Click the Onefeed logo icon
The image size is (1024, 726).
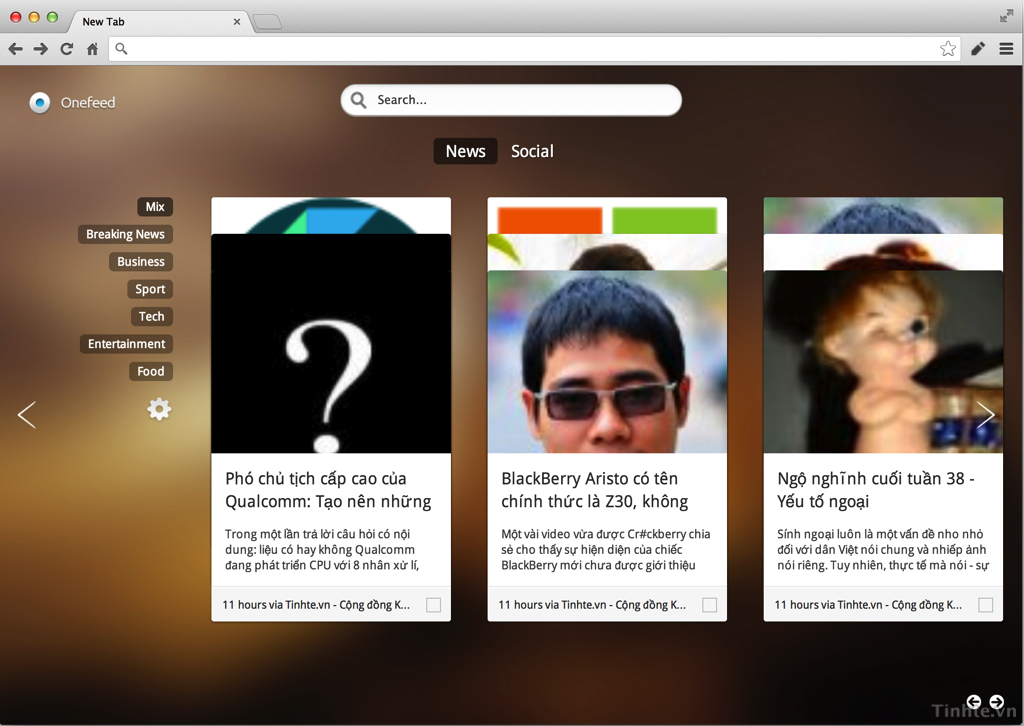tap(40, 103)
